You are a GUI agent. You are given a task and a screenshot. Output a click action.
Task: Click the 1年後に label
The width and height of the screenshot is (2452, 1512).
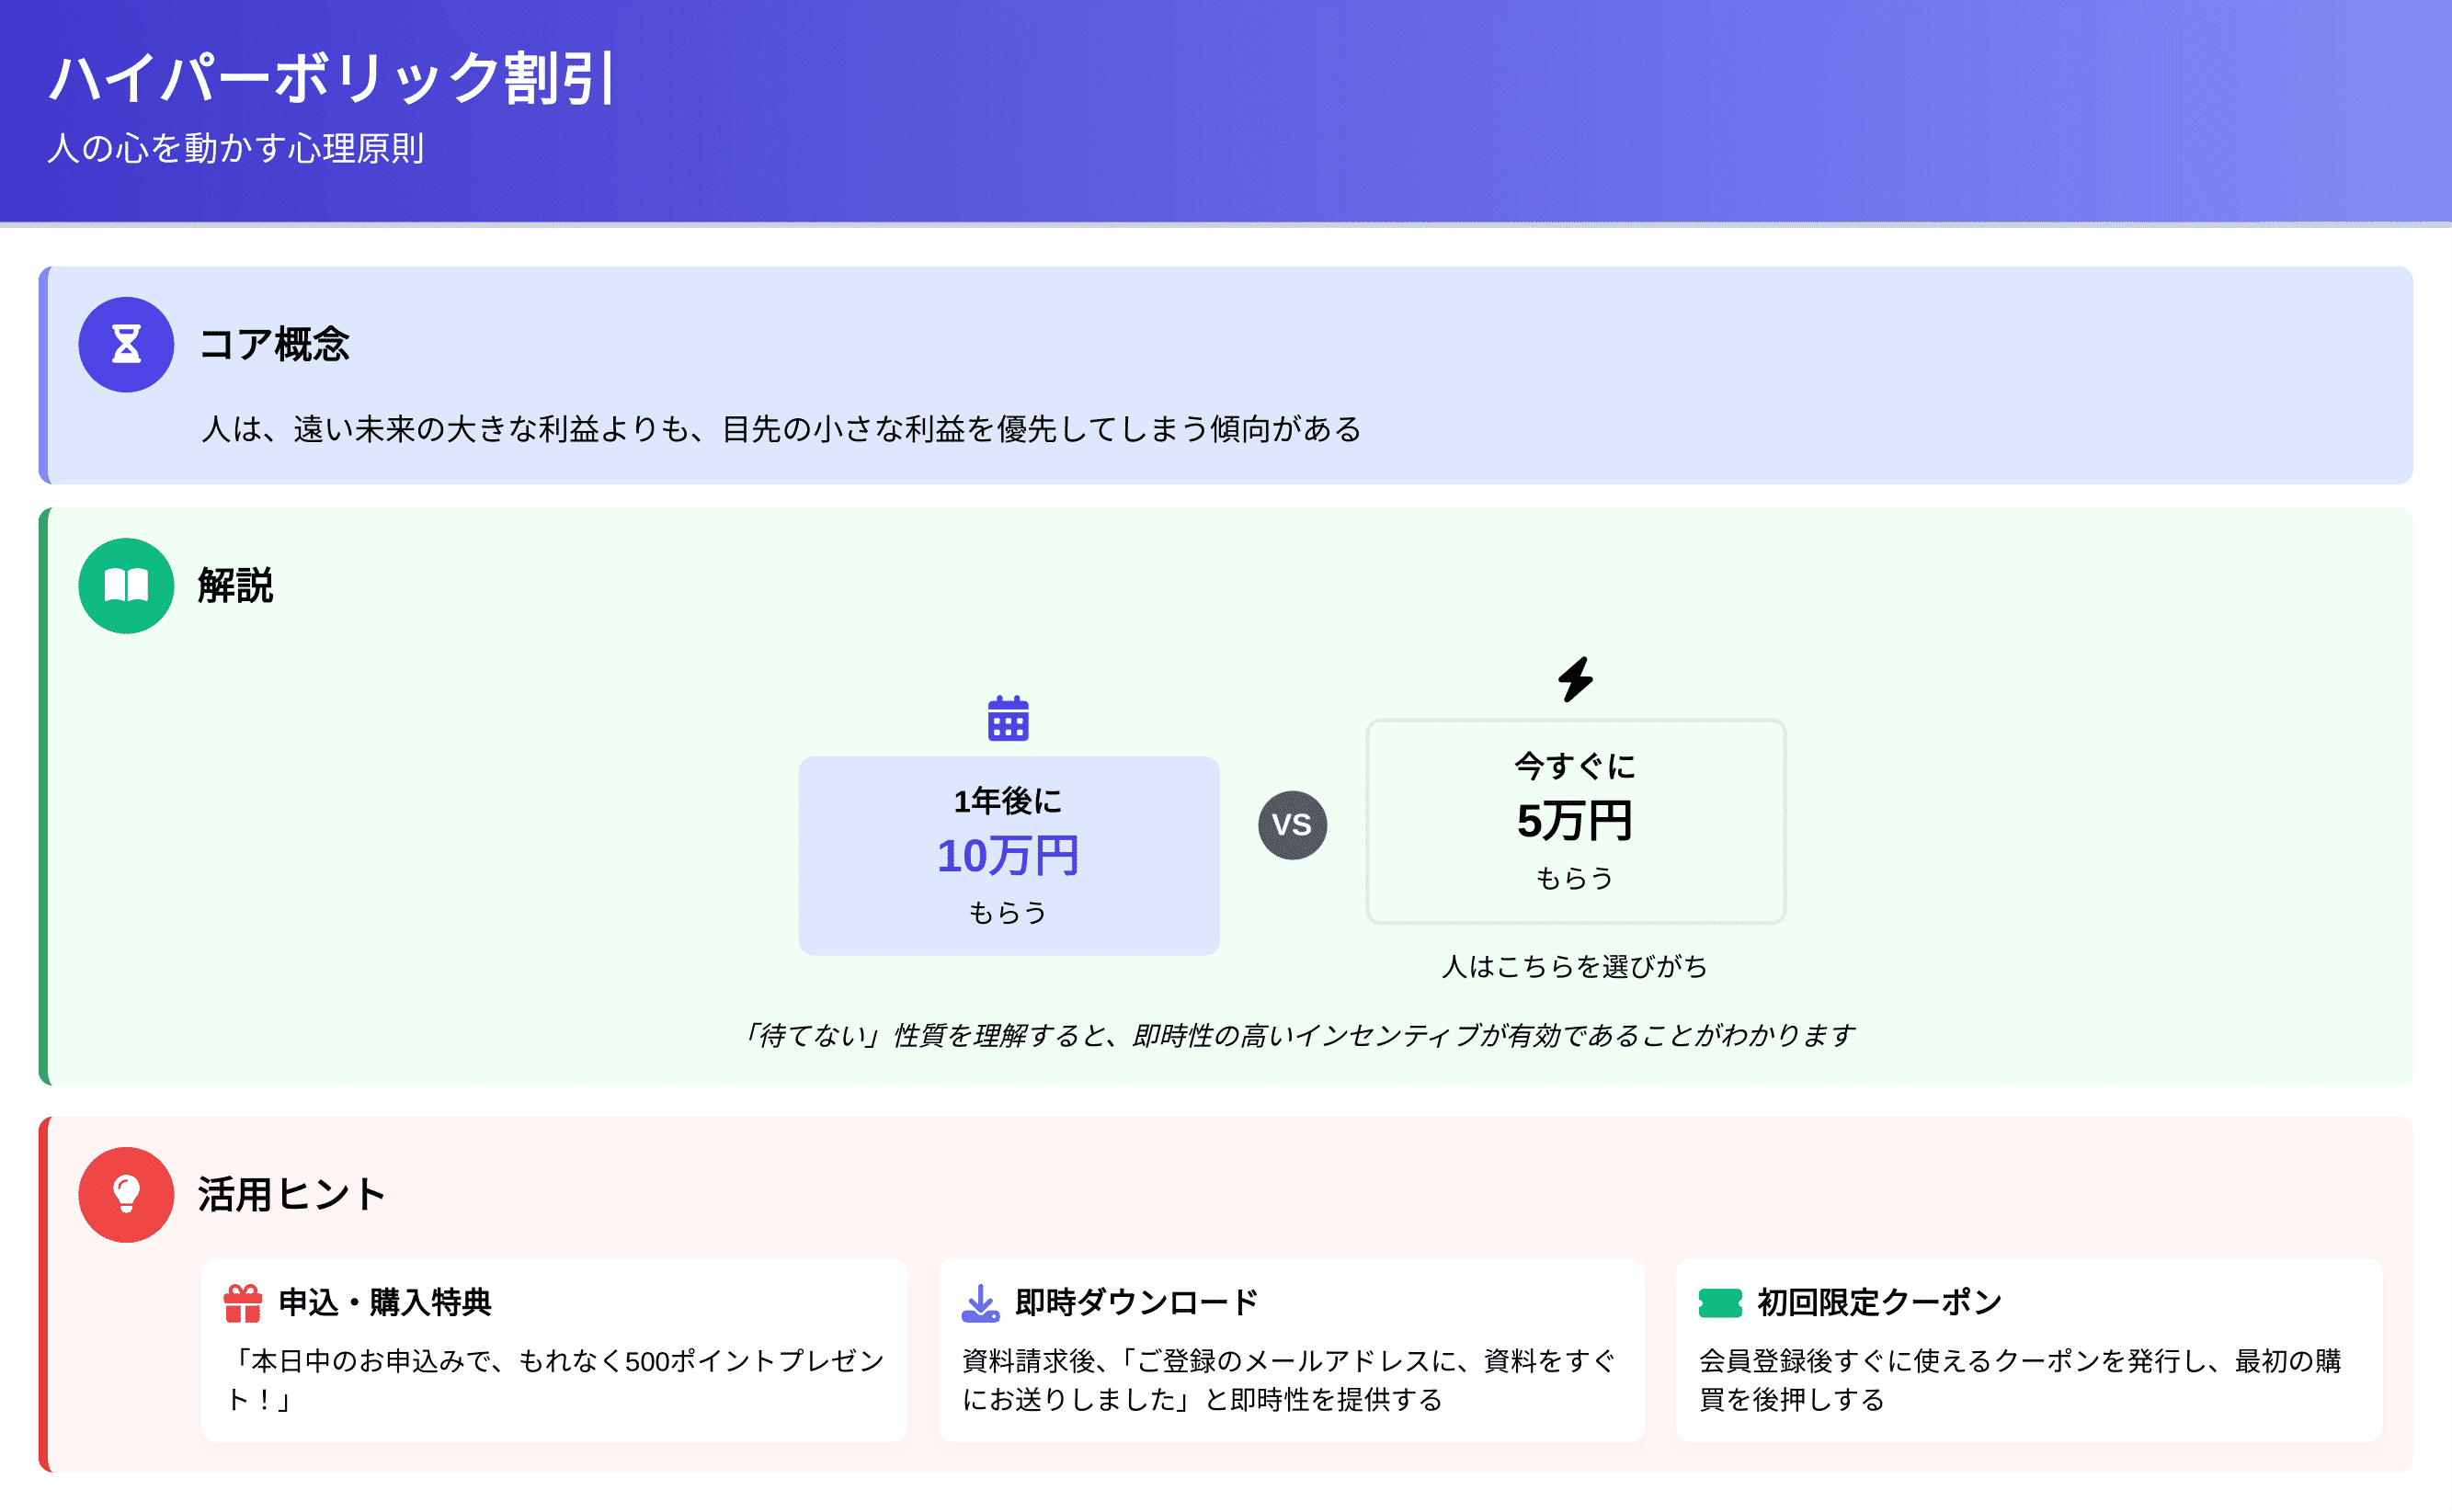point(1008,801)
